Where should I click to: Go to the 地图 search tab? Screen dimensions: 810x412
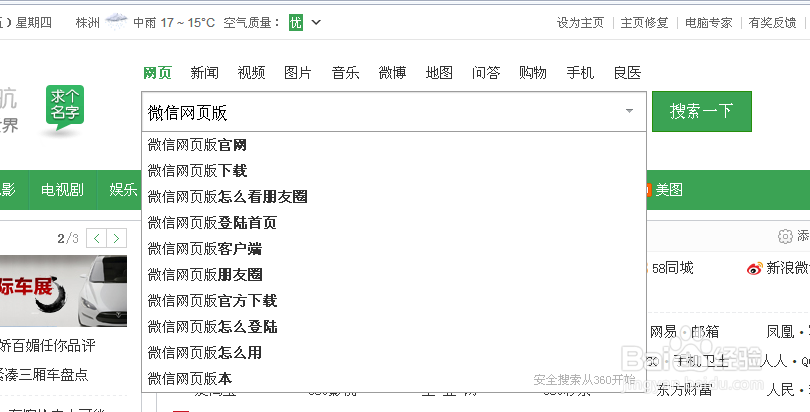pos(439,73)
